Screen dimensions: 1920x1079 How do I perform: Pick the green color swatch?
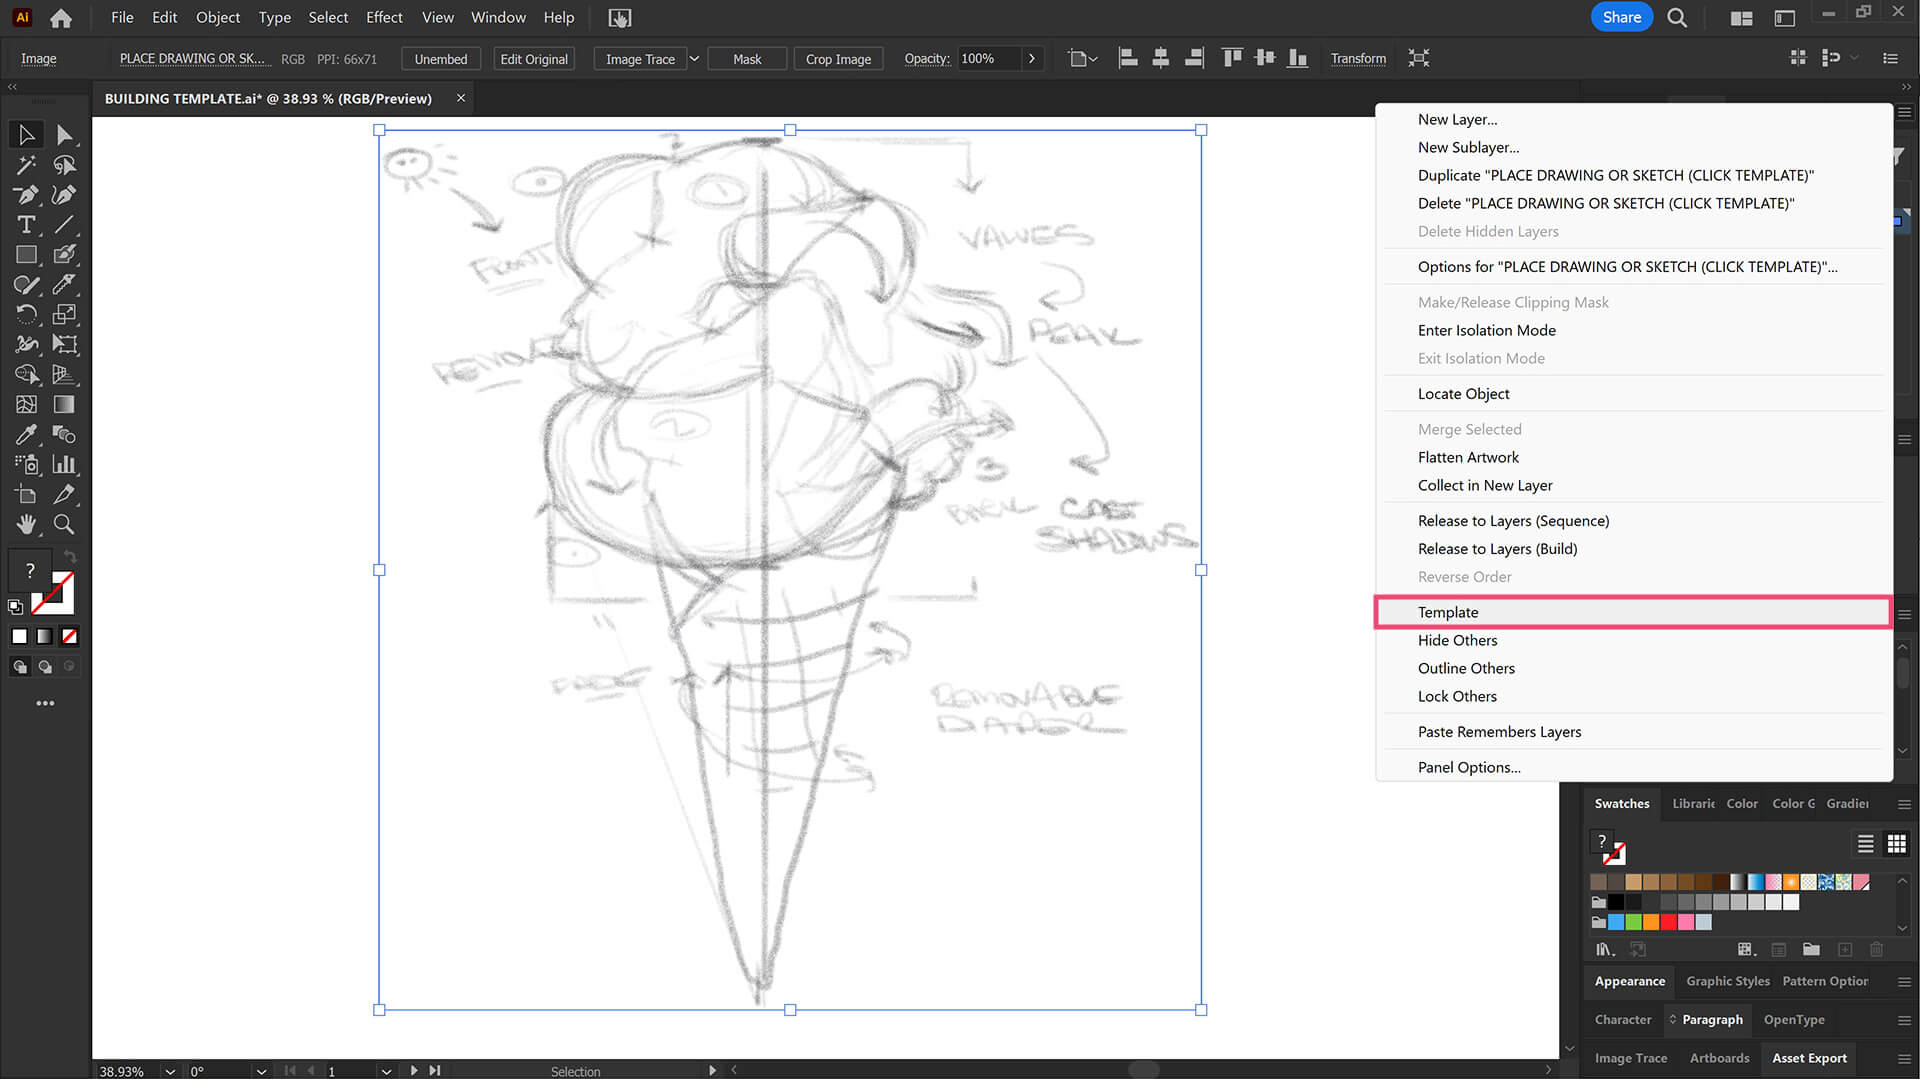pos(1633,922)
